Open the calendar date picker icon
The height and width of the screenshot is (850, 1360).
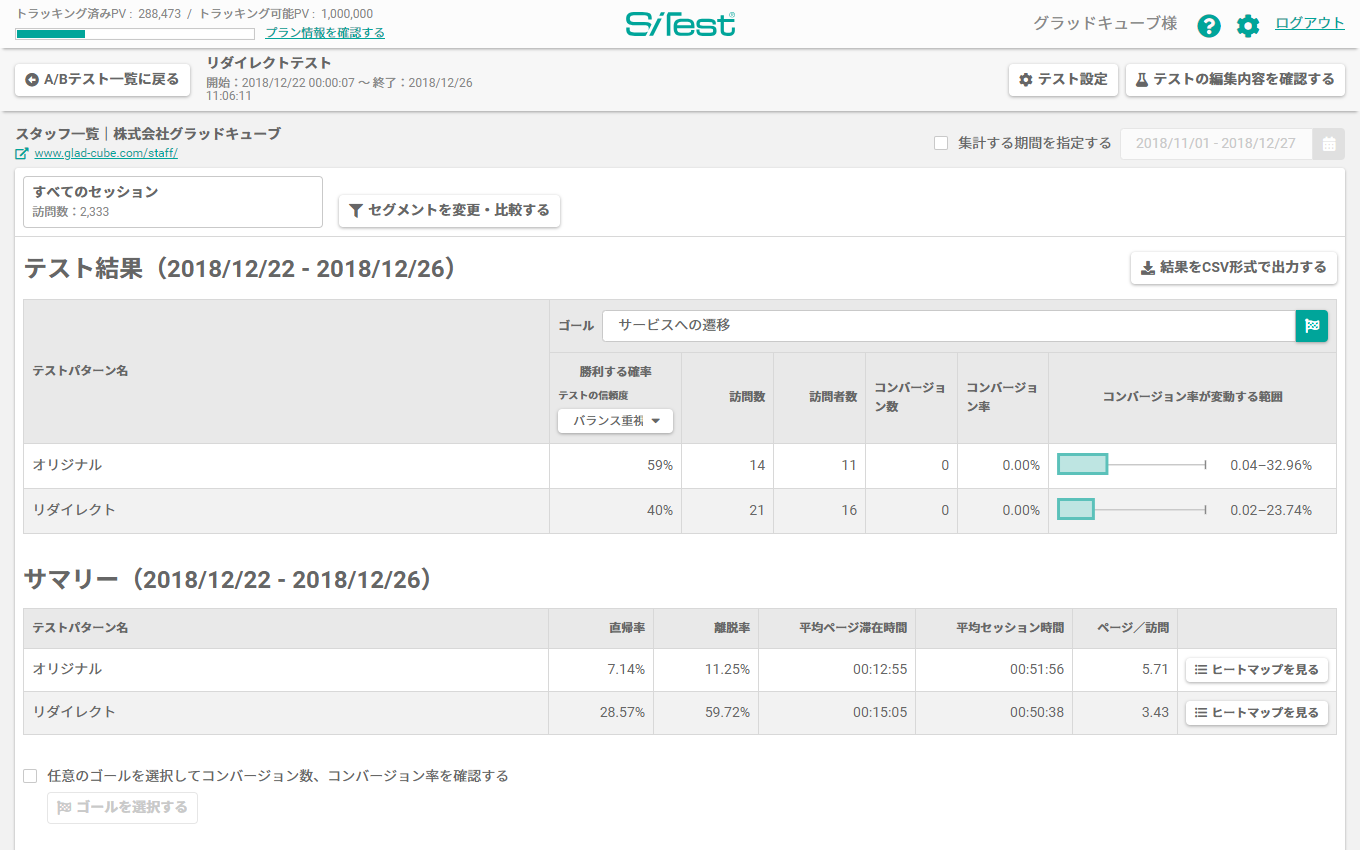(x=1328, y=144)
